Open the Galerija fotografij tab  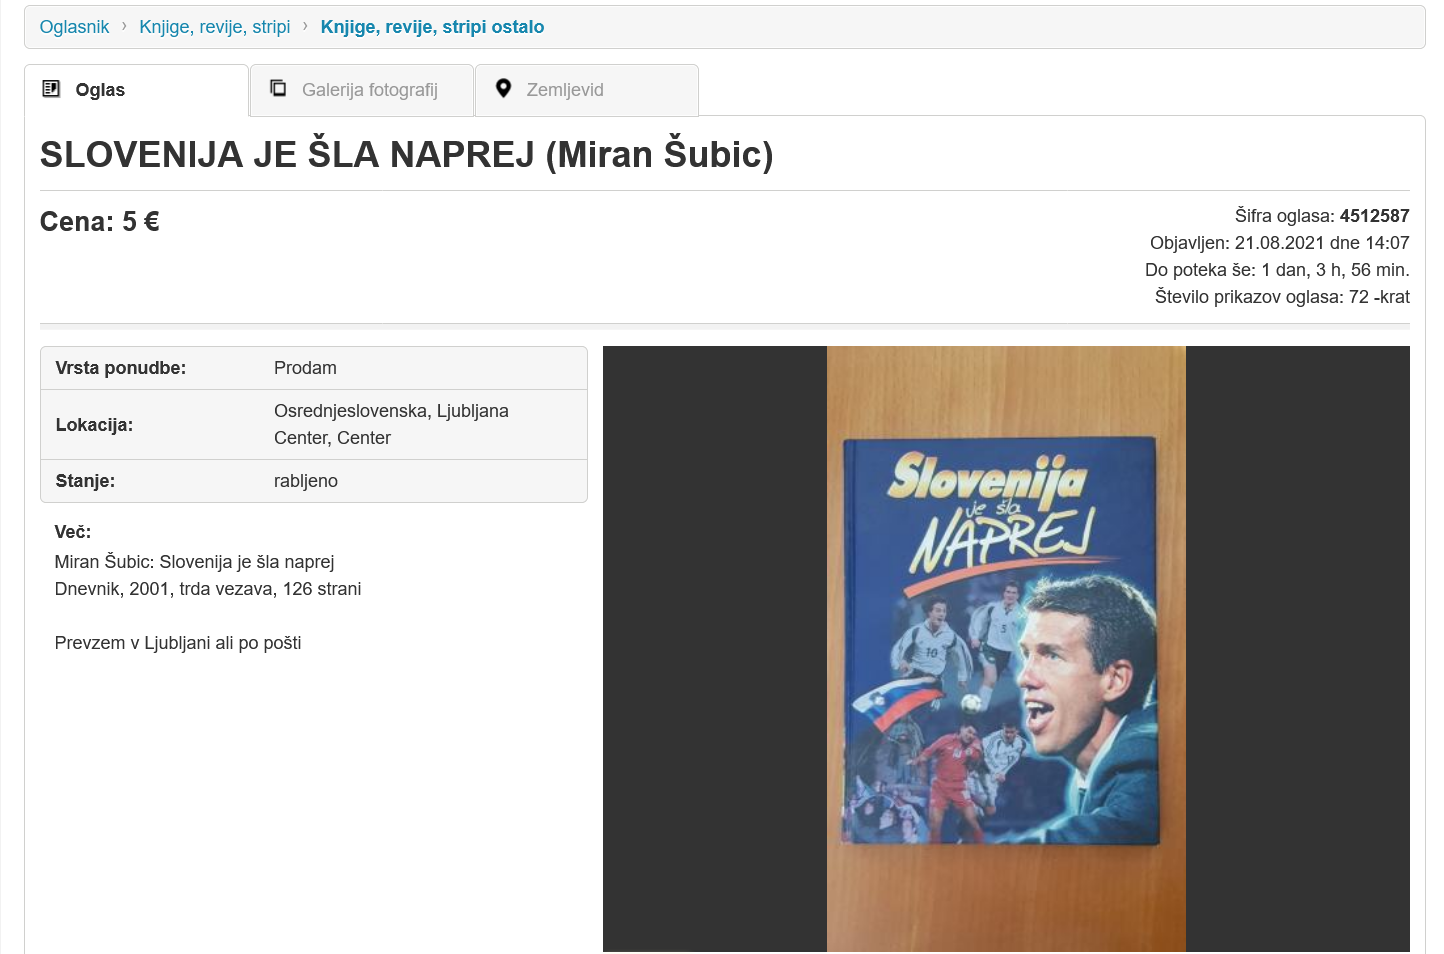(362, 90)
